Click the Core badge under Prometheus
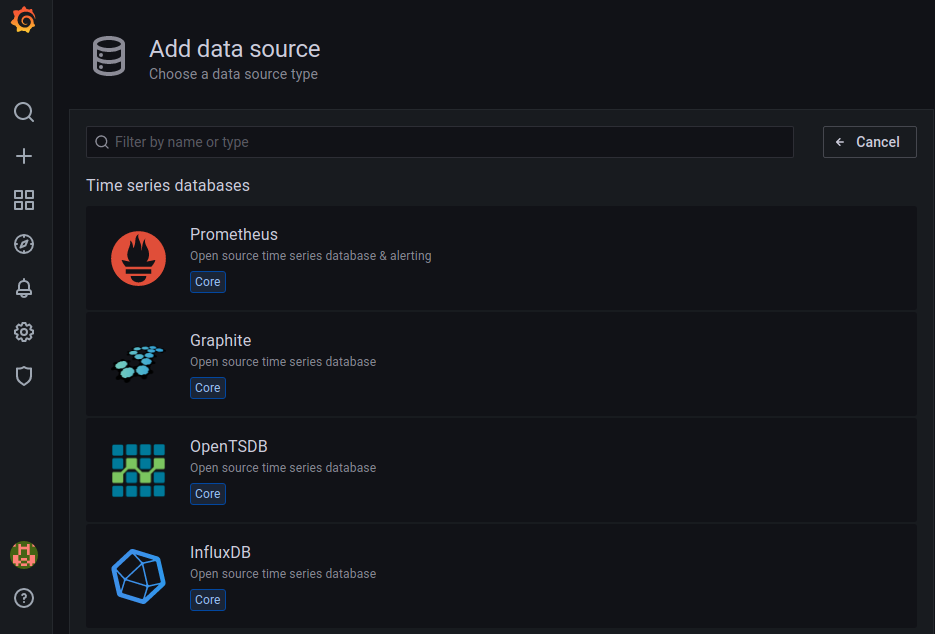Screen dimensions: 935x634 click(208, 282)
